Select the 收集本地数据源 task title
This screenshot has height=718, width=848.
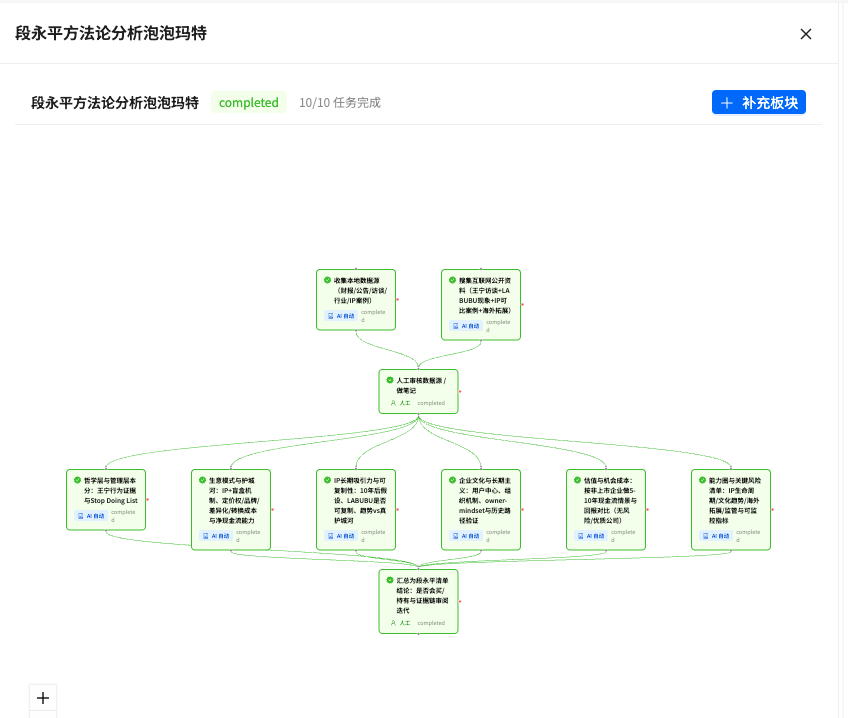pos(360,290)
